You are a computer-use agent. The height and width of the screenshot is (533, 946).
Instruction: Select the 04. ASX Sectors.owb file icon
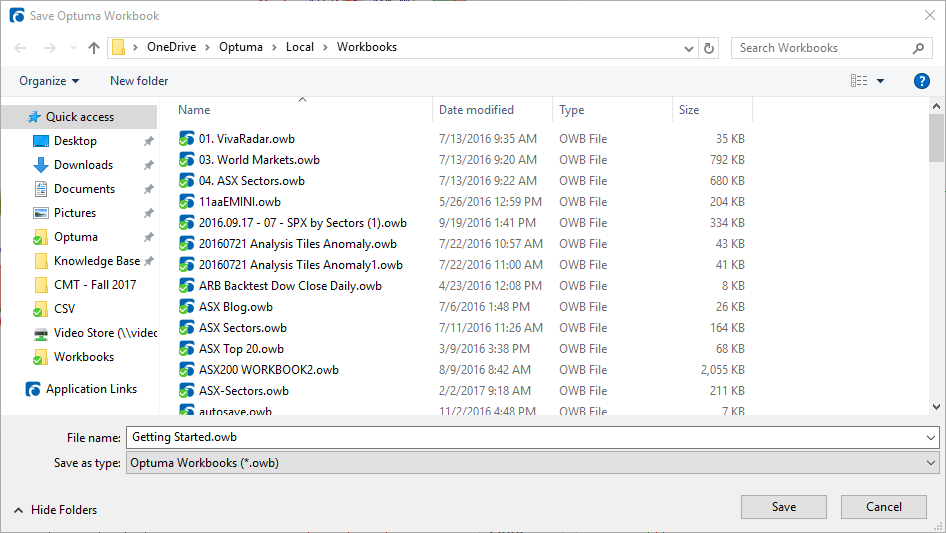(x=186, y=181)
